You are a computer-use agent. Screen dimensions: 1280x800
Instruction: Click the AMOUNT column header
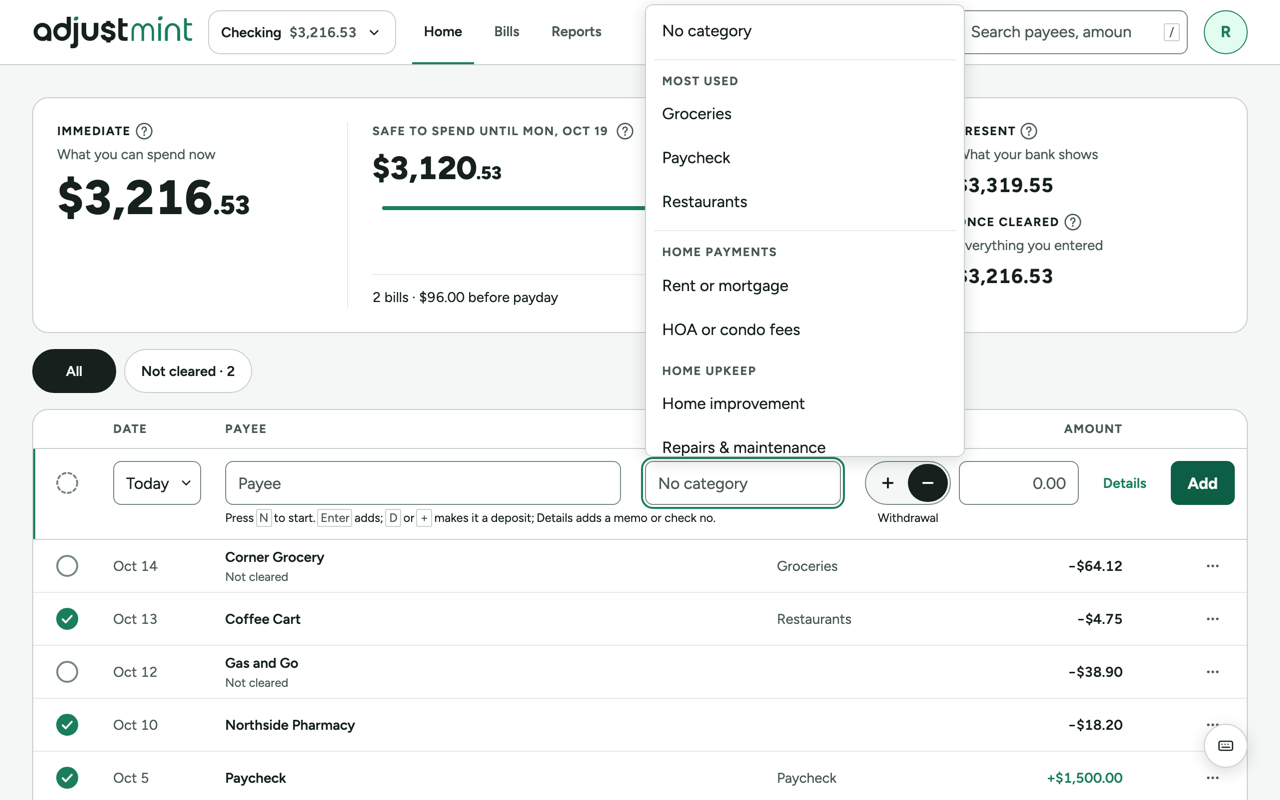[x=1093, y=429]
